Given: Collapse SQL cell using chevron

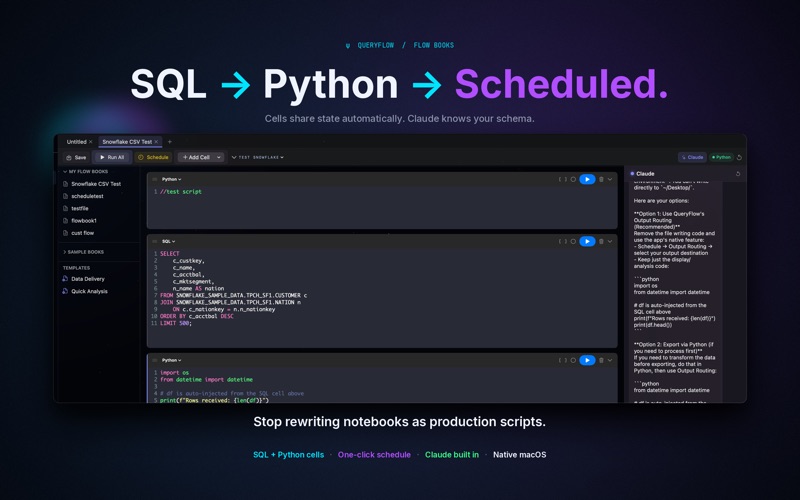Looking at the screenshot, I should (610, 241).
